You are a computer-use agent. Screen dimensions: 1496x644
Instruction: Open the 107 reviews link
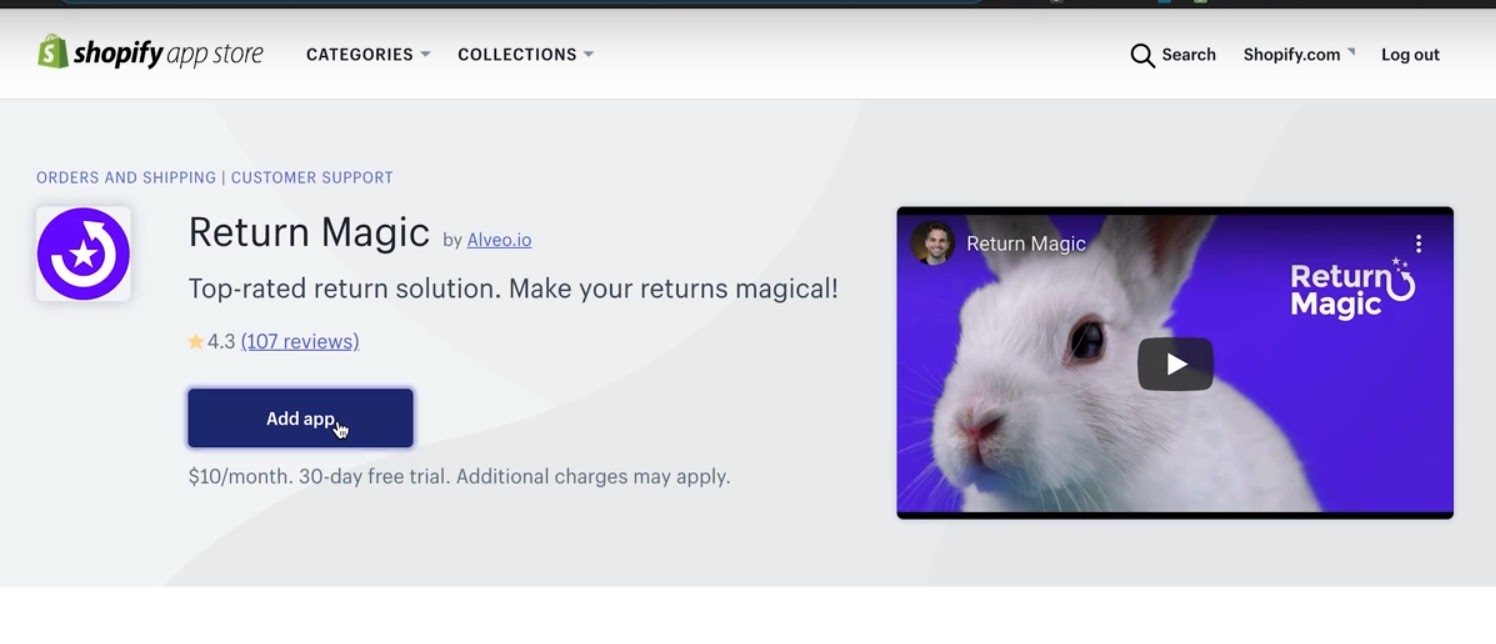(x=300, y=342)
